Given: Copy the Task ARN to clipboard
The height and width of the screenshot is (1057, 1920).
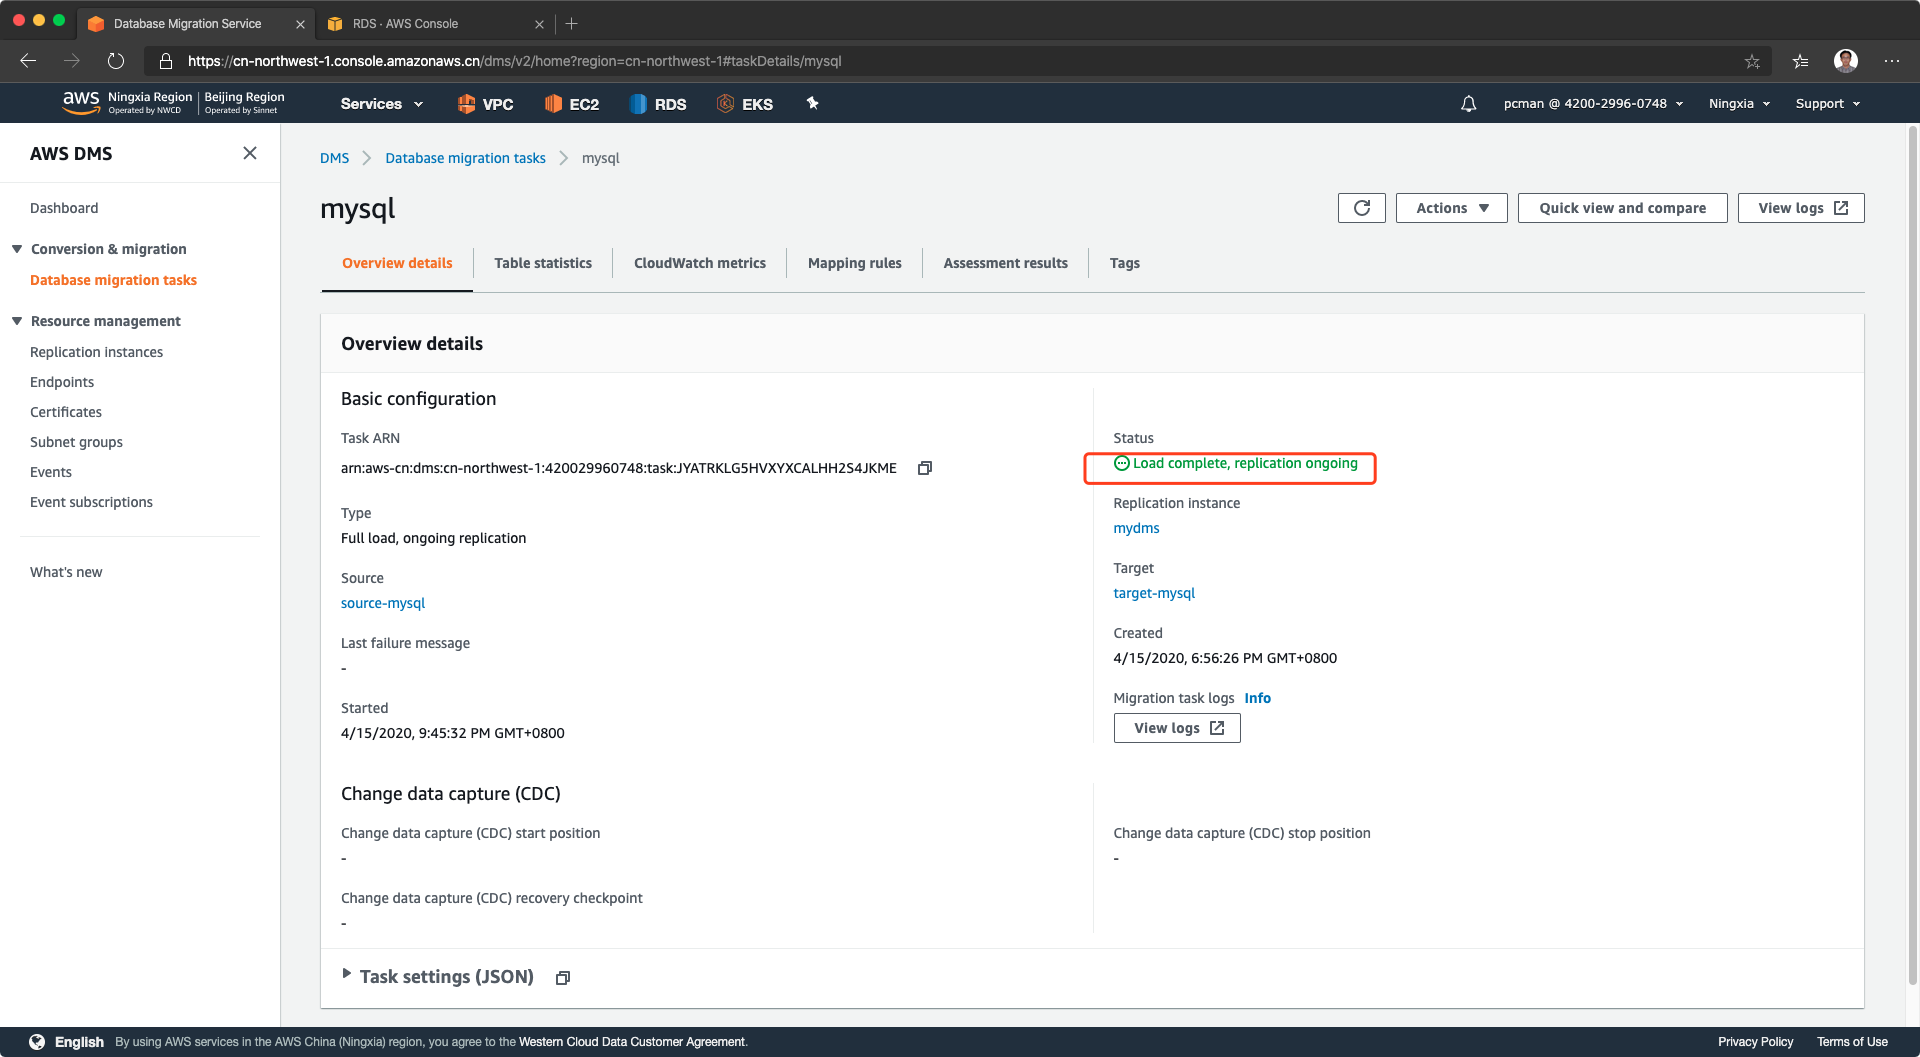Looking at the screenshot, I should [925, 468].
